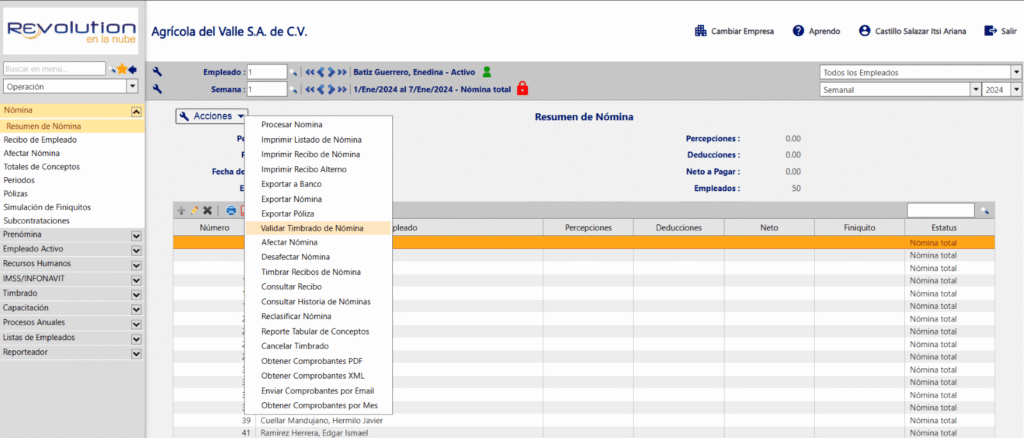Choose Exportar a Banco from Acciones menu

click(291, 184)
